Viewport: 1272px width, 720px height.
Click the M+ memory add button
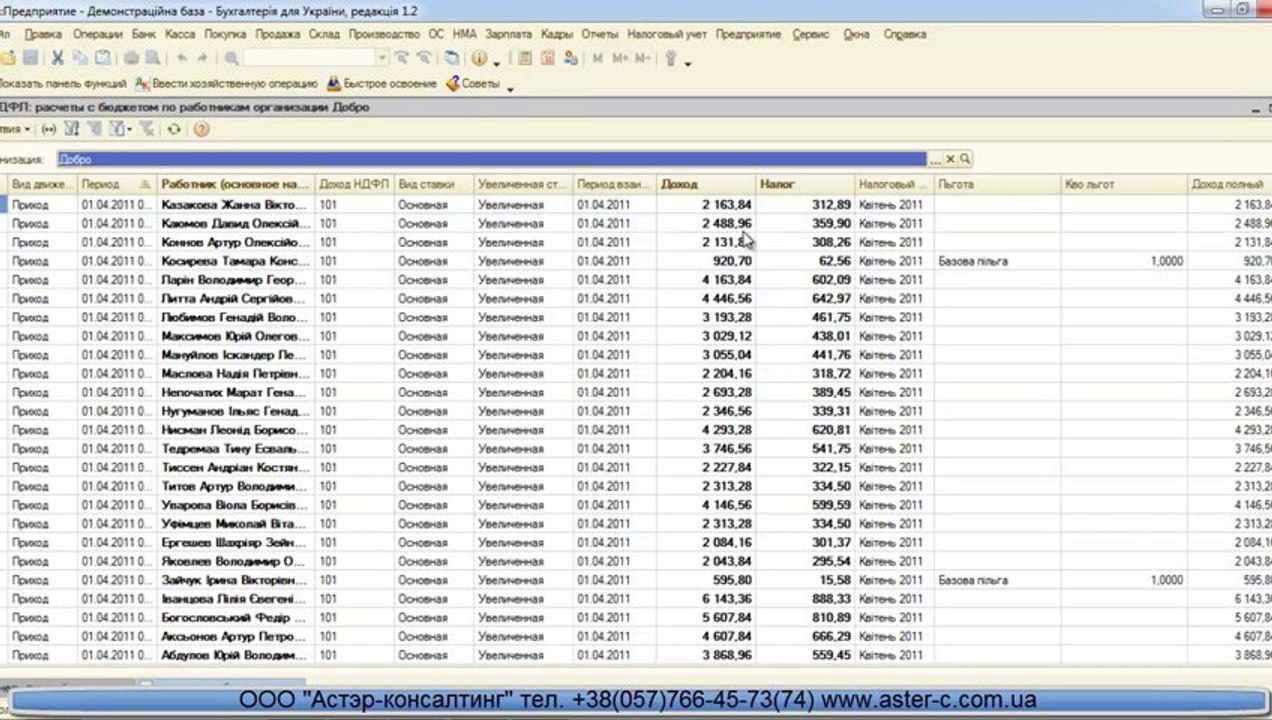pos(620,58)
